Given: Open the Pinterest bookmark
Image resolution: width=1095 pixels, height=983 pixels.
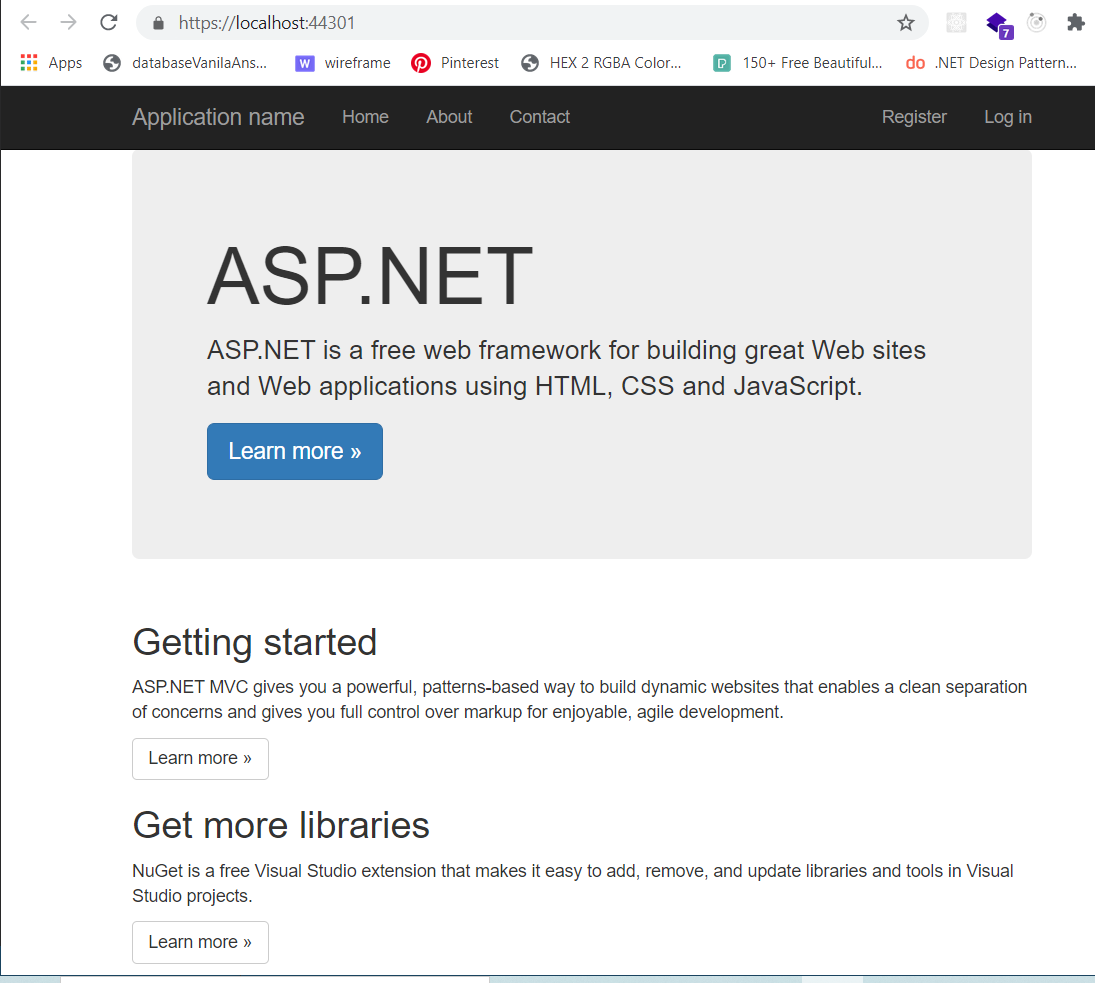Looking at the screenshot, I should pyautogui.click(x=455, y=62).
